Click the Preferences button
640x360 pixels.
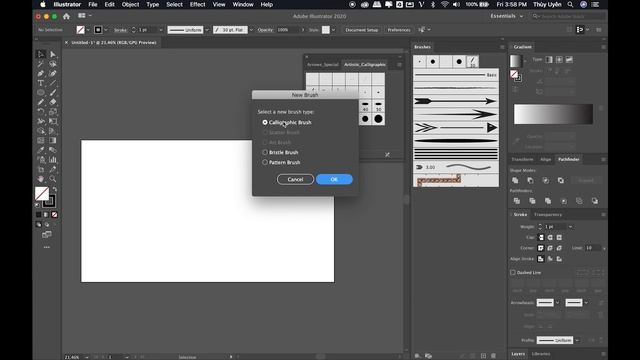tap(398, 30)
